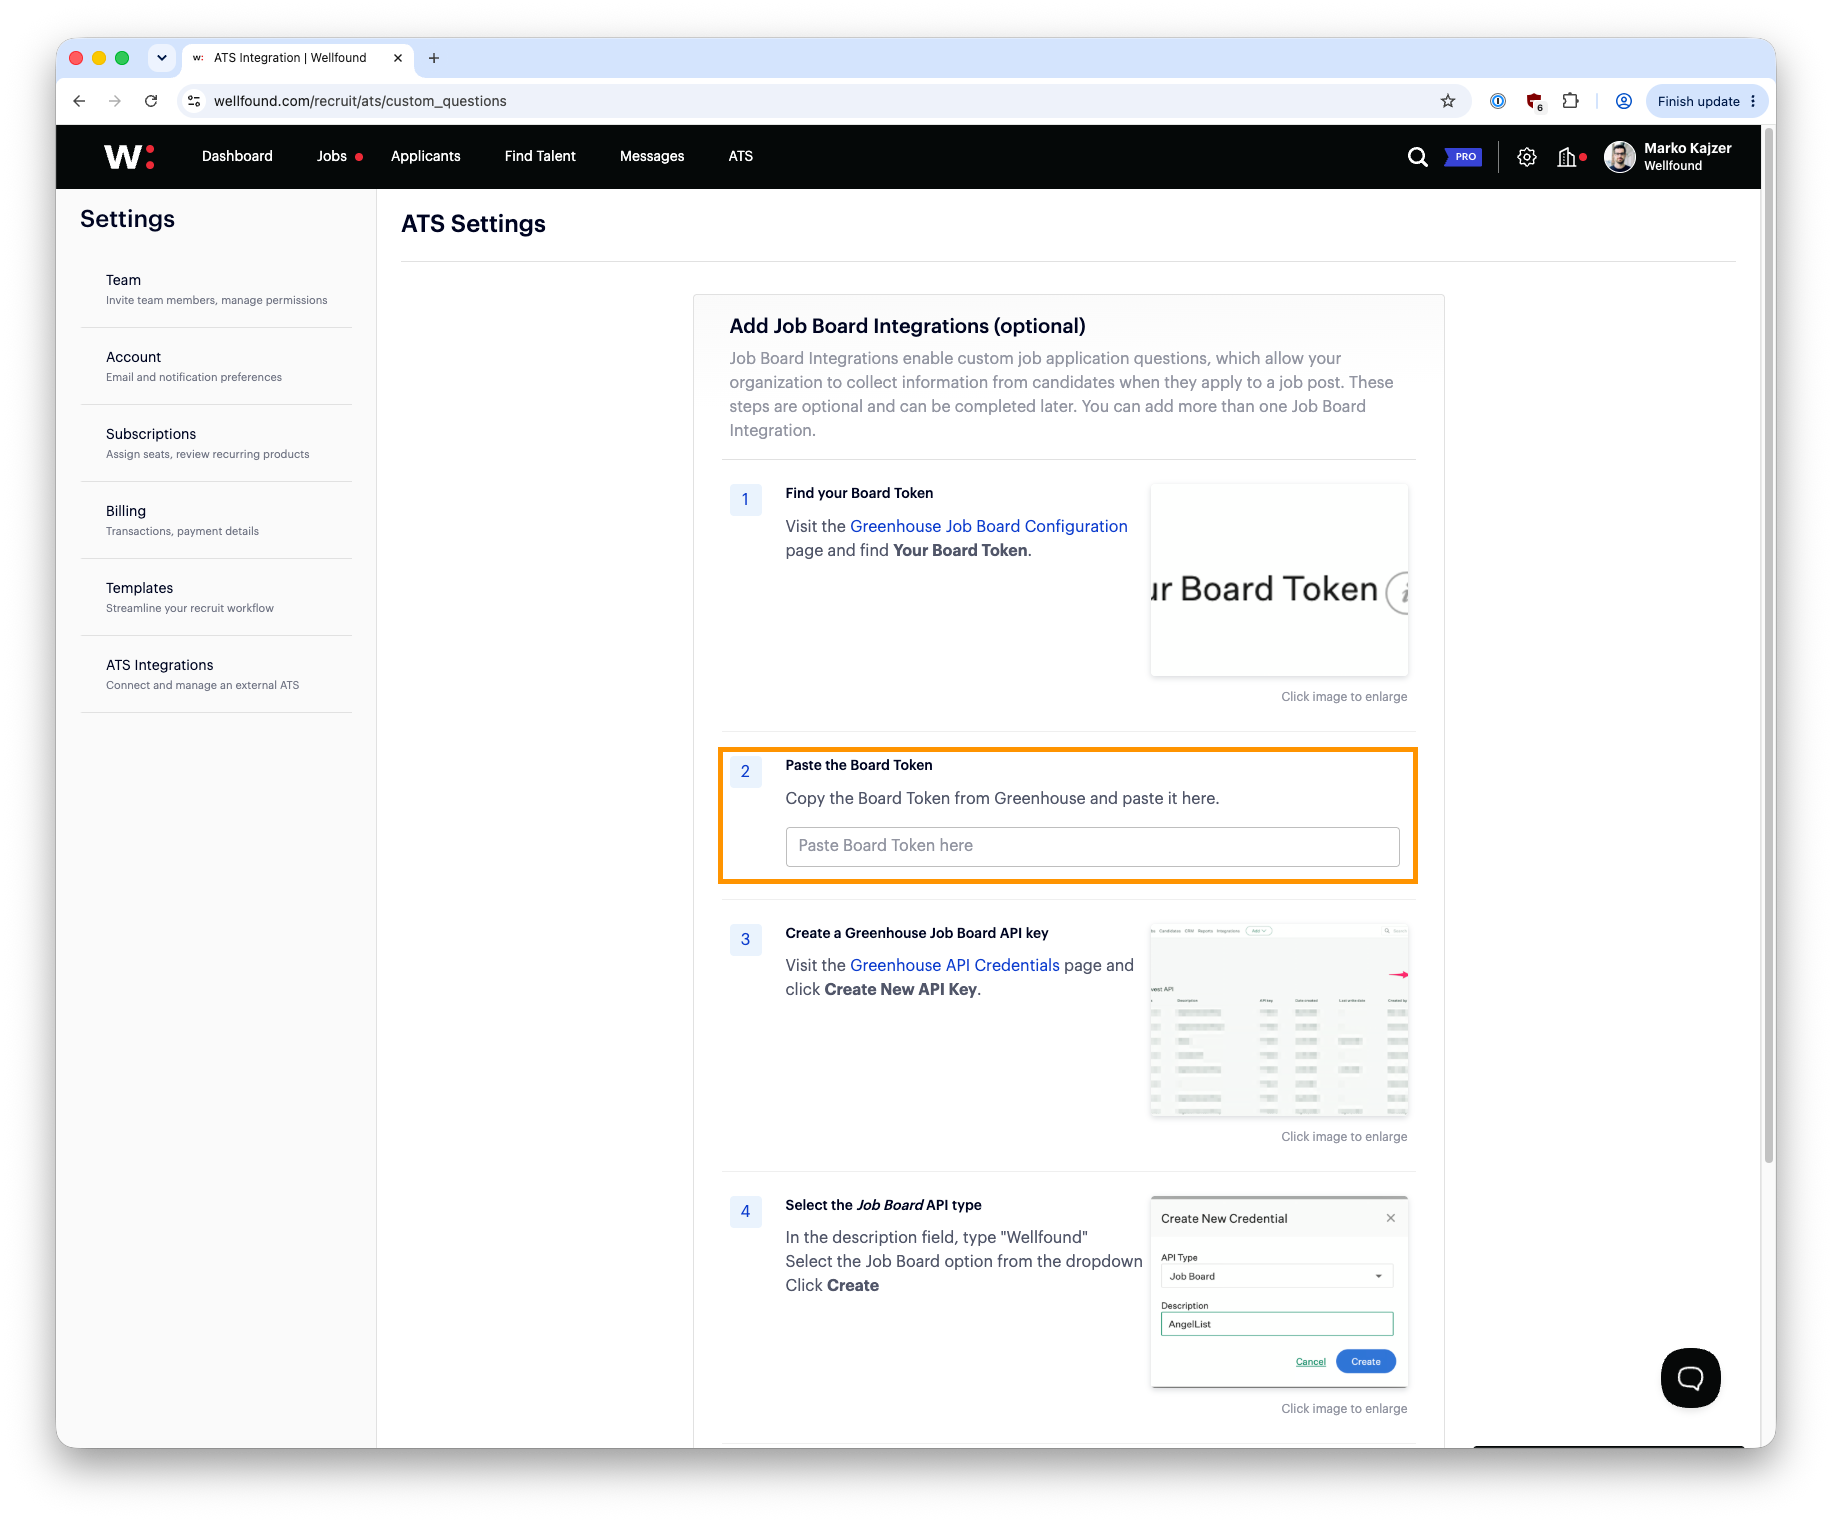Screen dimensions: 1832x1522
Task: Open the browser extensions puzzle icon
Action: click(1571, 101)
